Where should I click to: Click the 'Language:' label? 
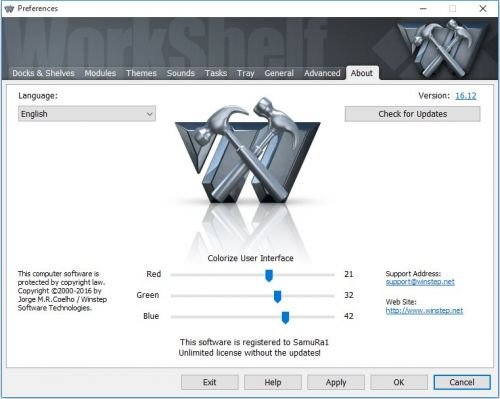tap(38, 96)
